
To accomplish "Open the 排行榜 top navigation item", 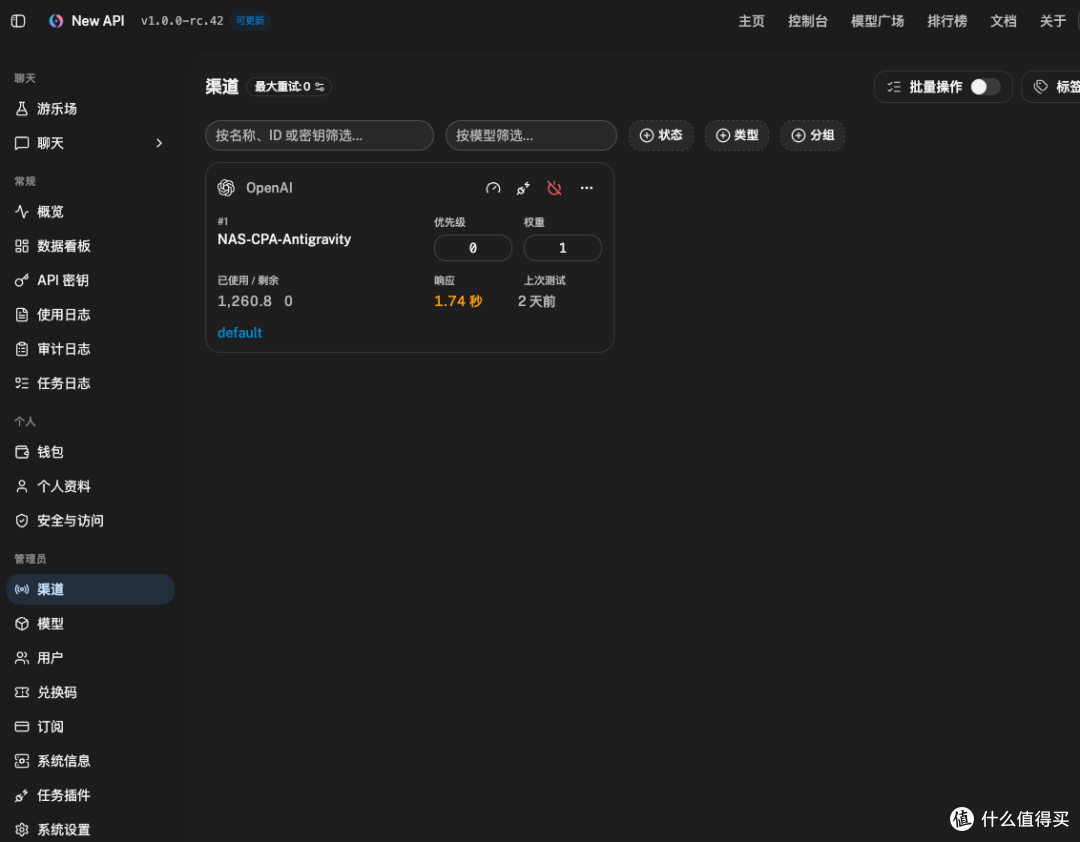I will [x=947, y=21].
